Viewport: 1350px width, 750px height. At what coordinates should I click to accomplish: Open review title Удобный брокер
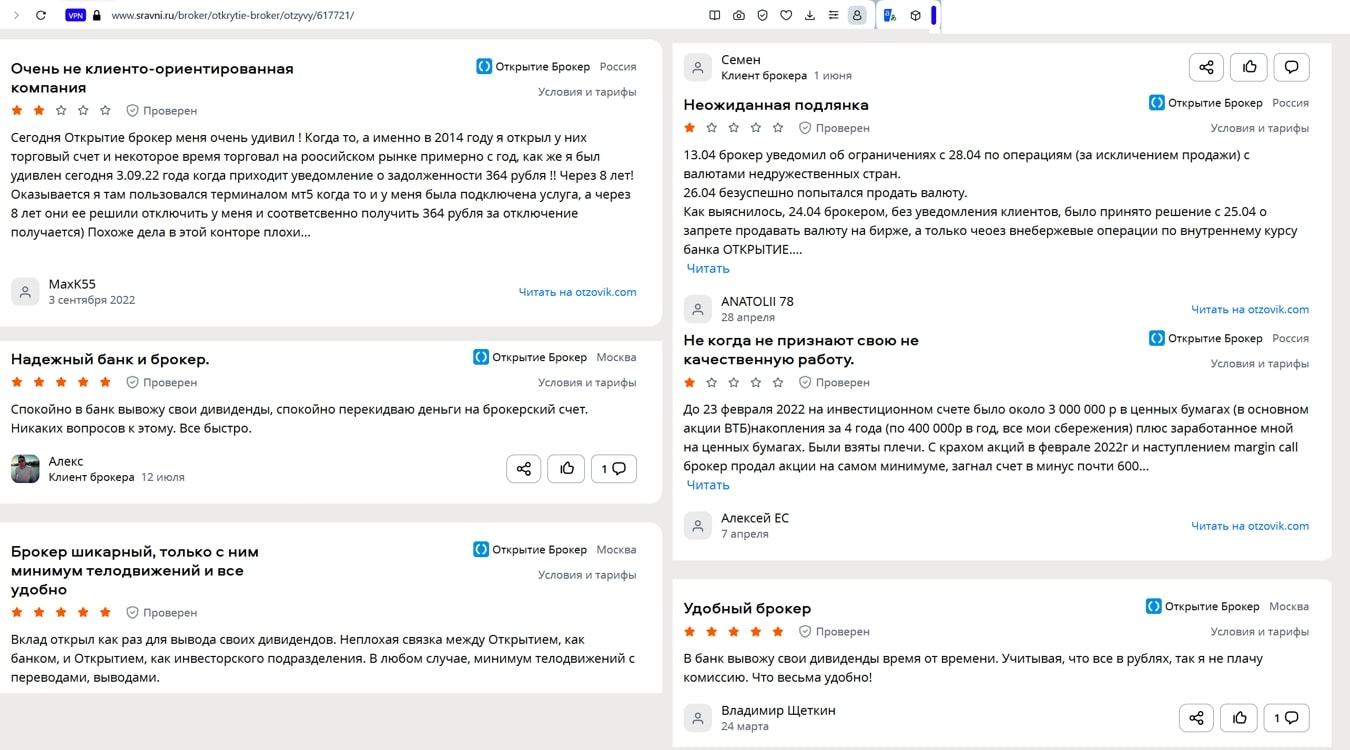(x=747, y=608)
